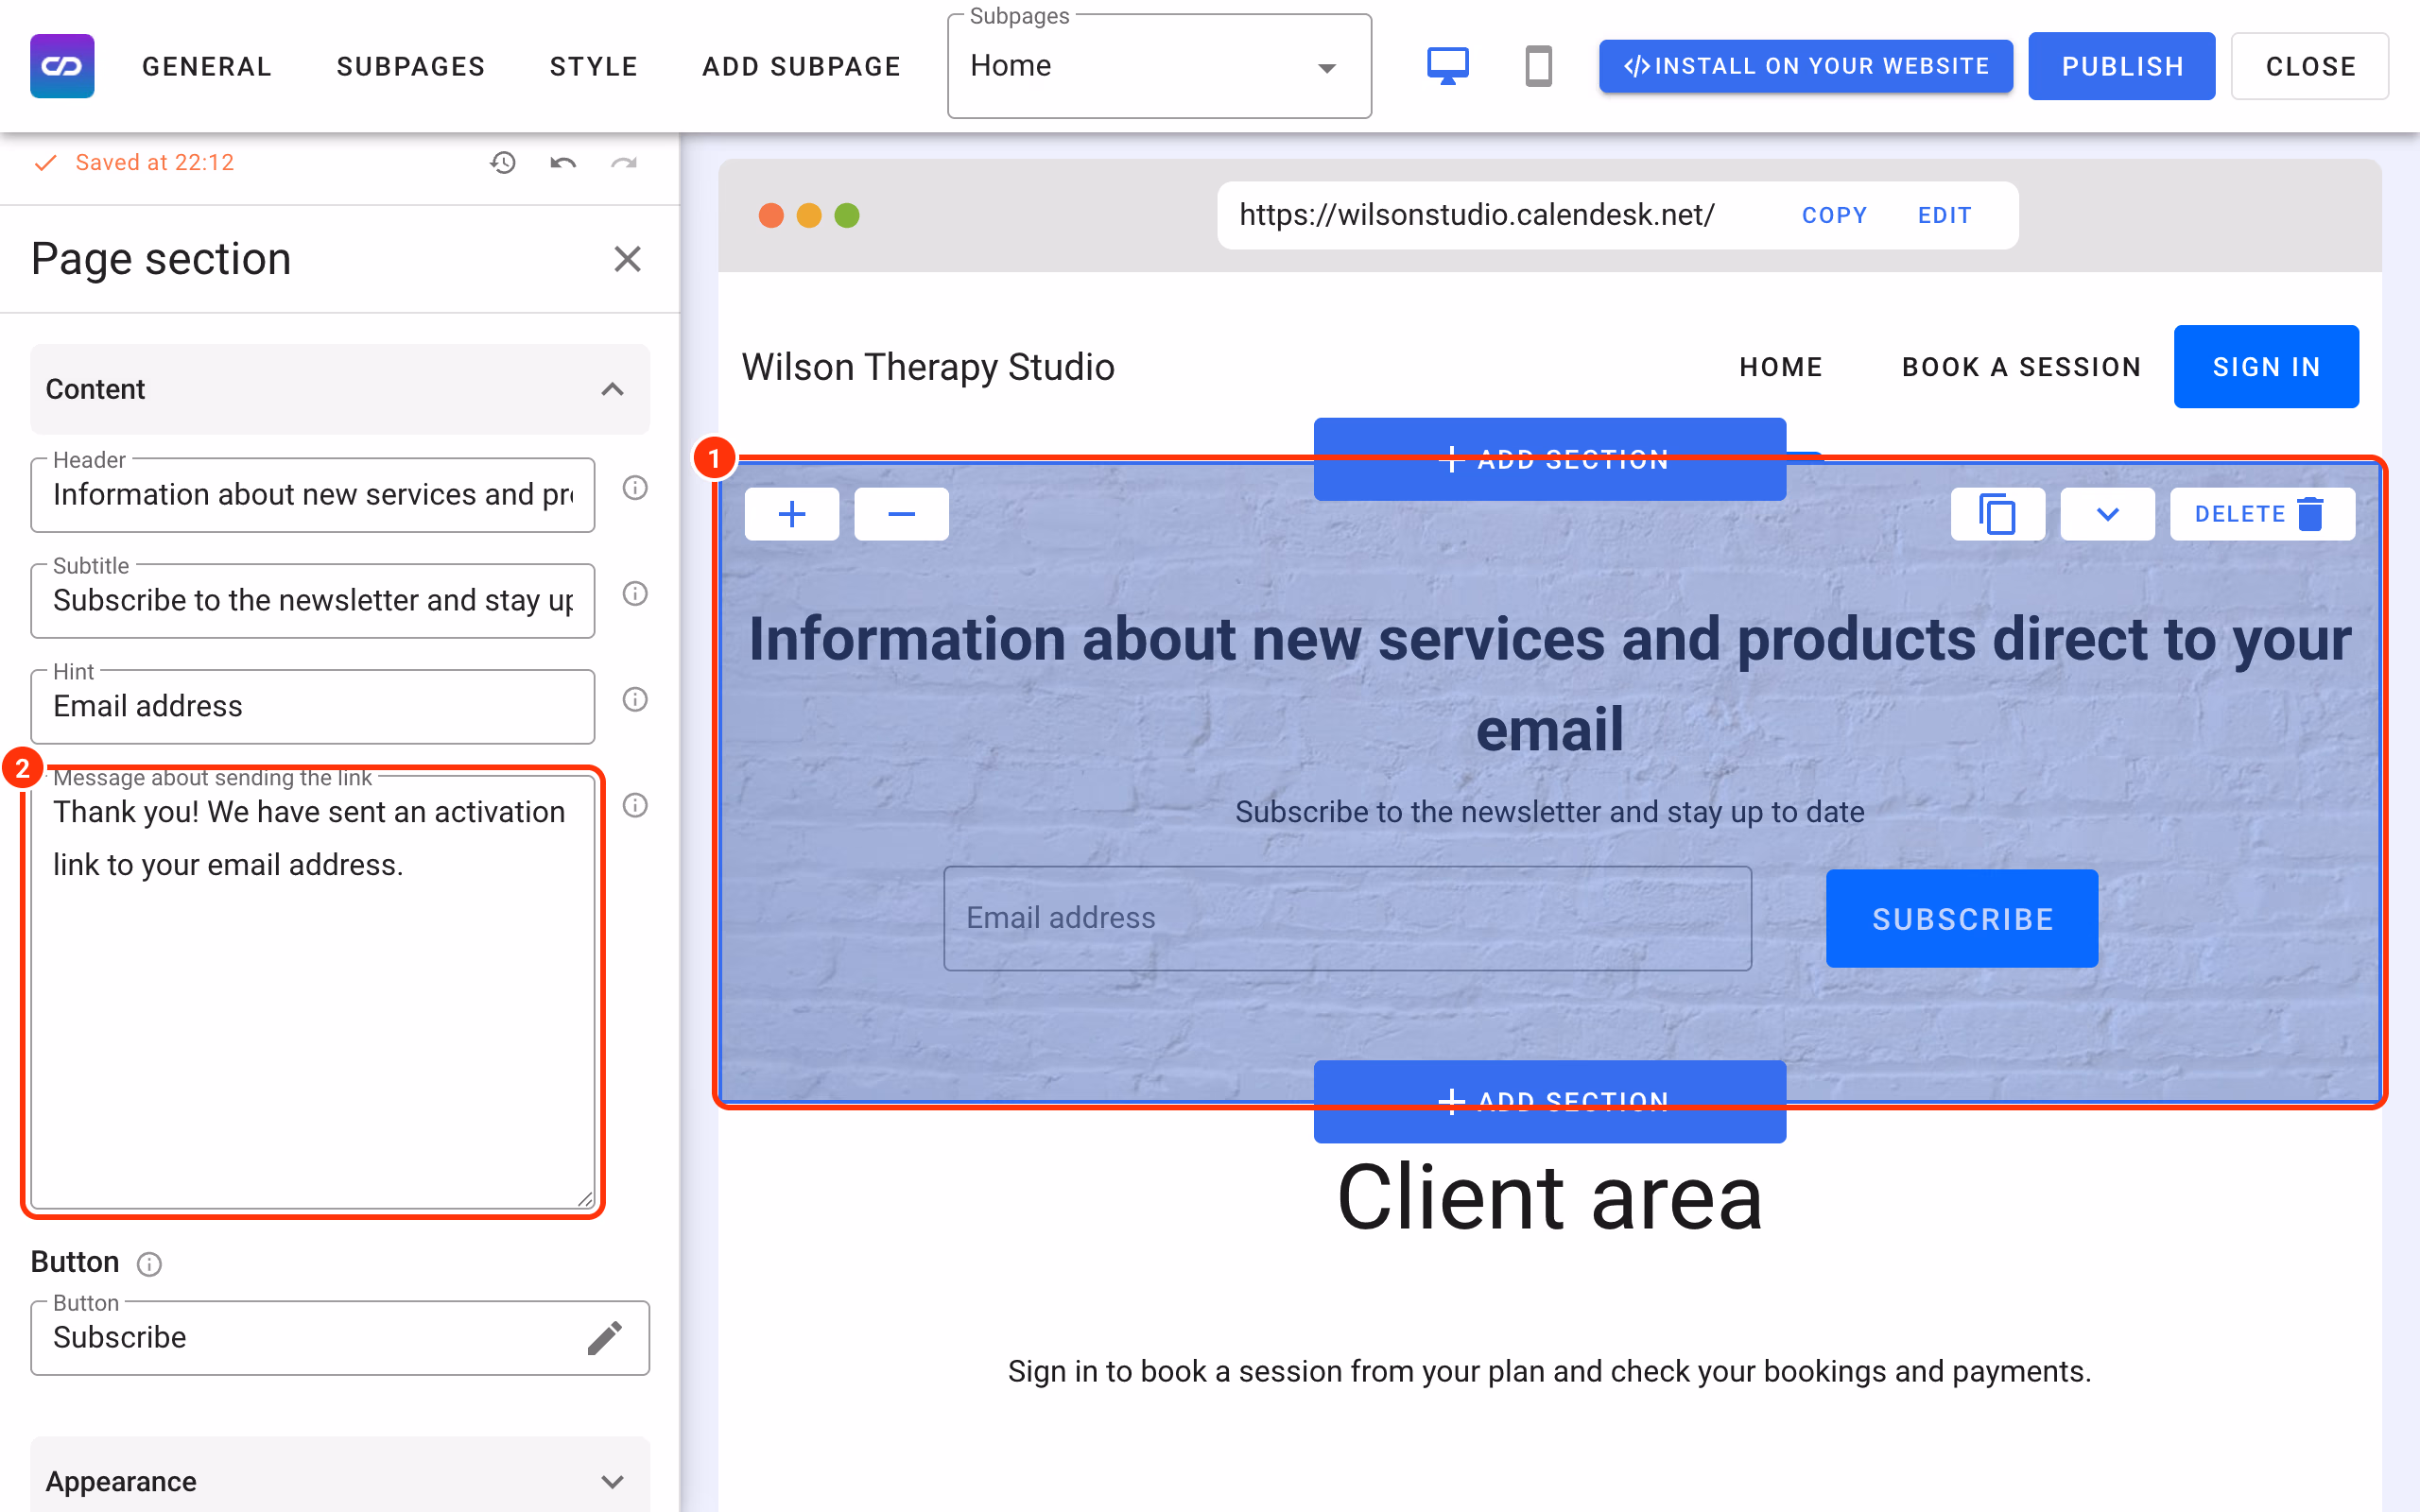This screenshot has height=1512, width=2420.
Task: Copy the site URL
Action: [1834, 215]
